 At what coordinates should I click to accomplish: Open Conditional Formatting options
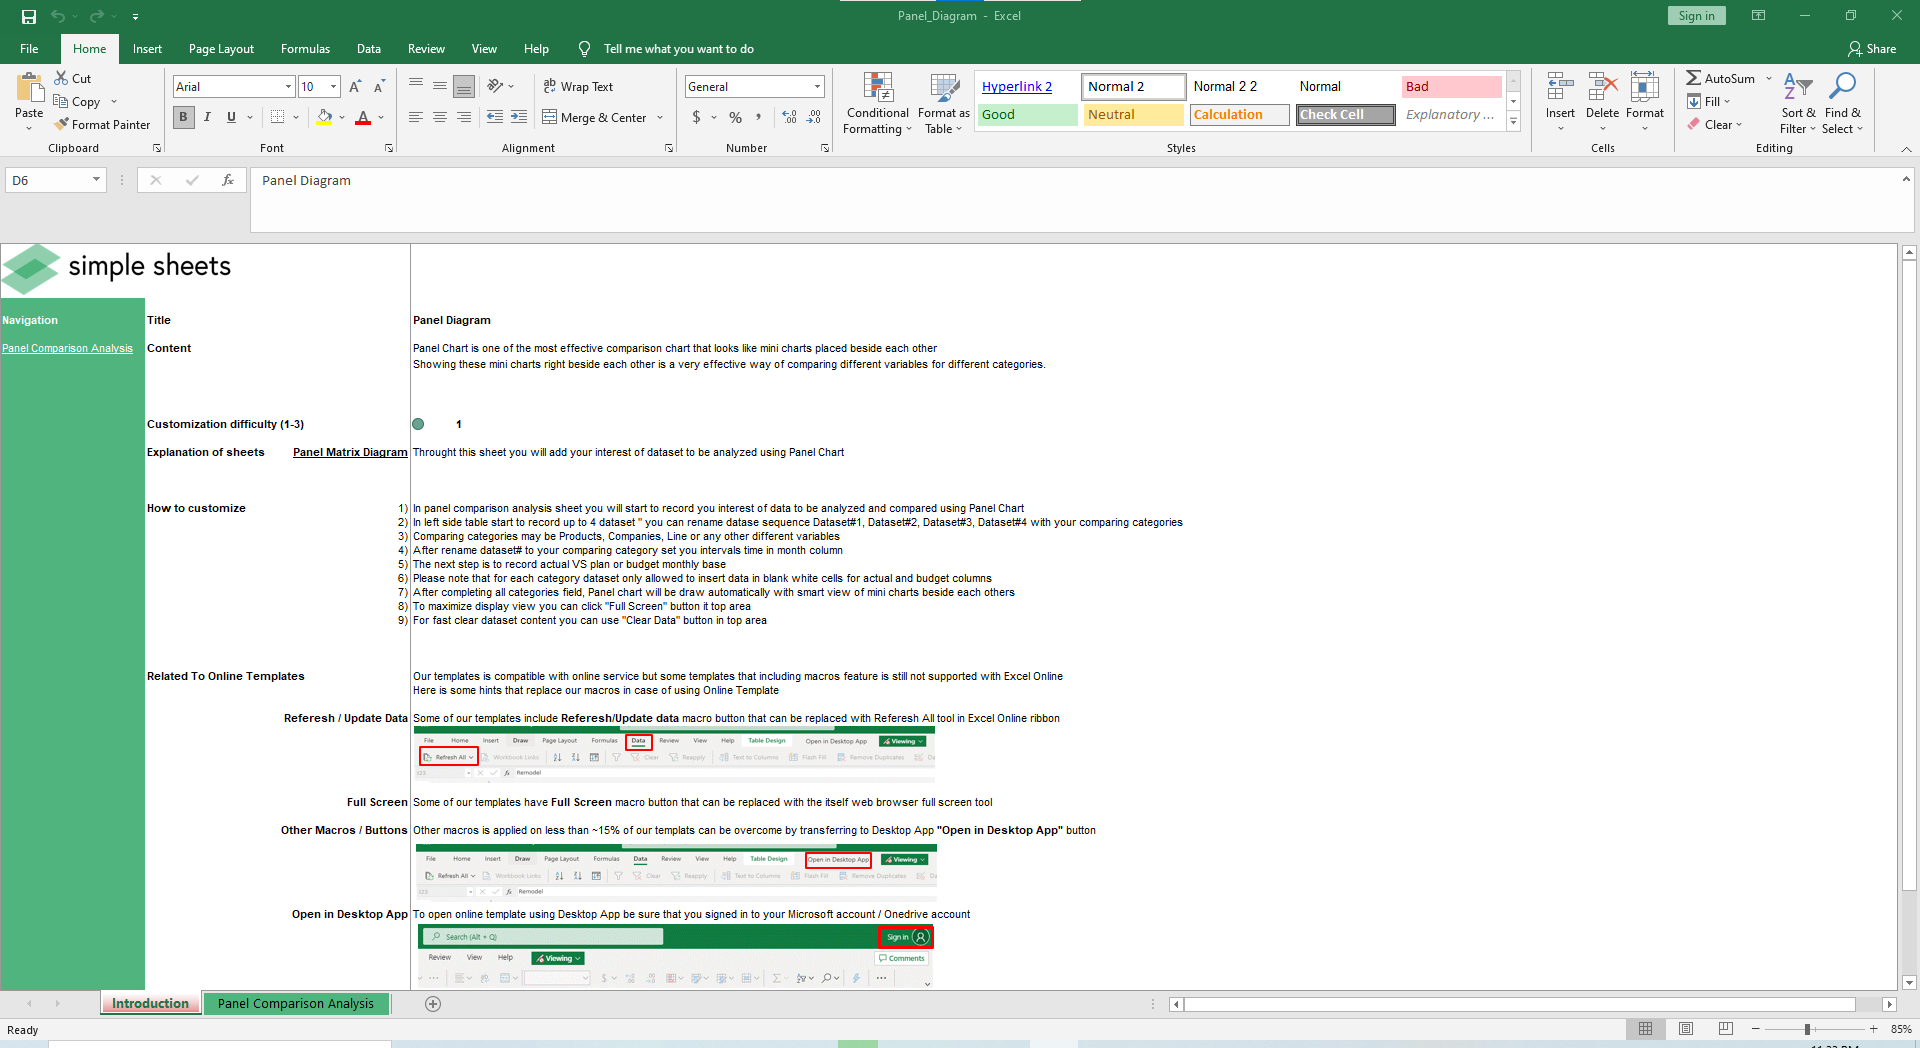878,103
